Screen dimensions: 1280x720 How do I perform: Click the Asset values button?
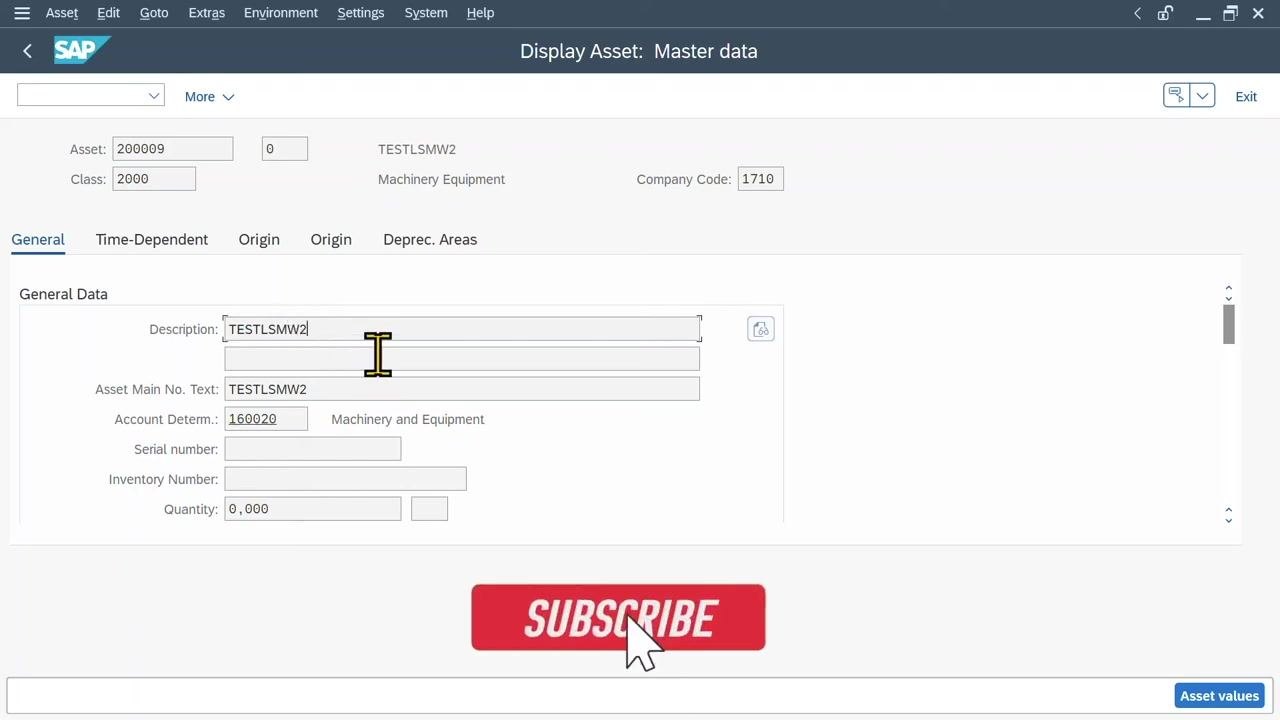pyautogui.click(x=1219, y=695)
